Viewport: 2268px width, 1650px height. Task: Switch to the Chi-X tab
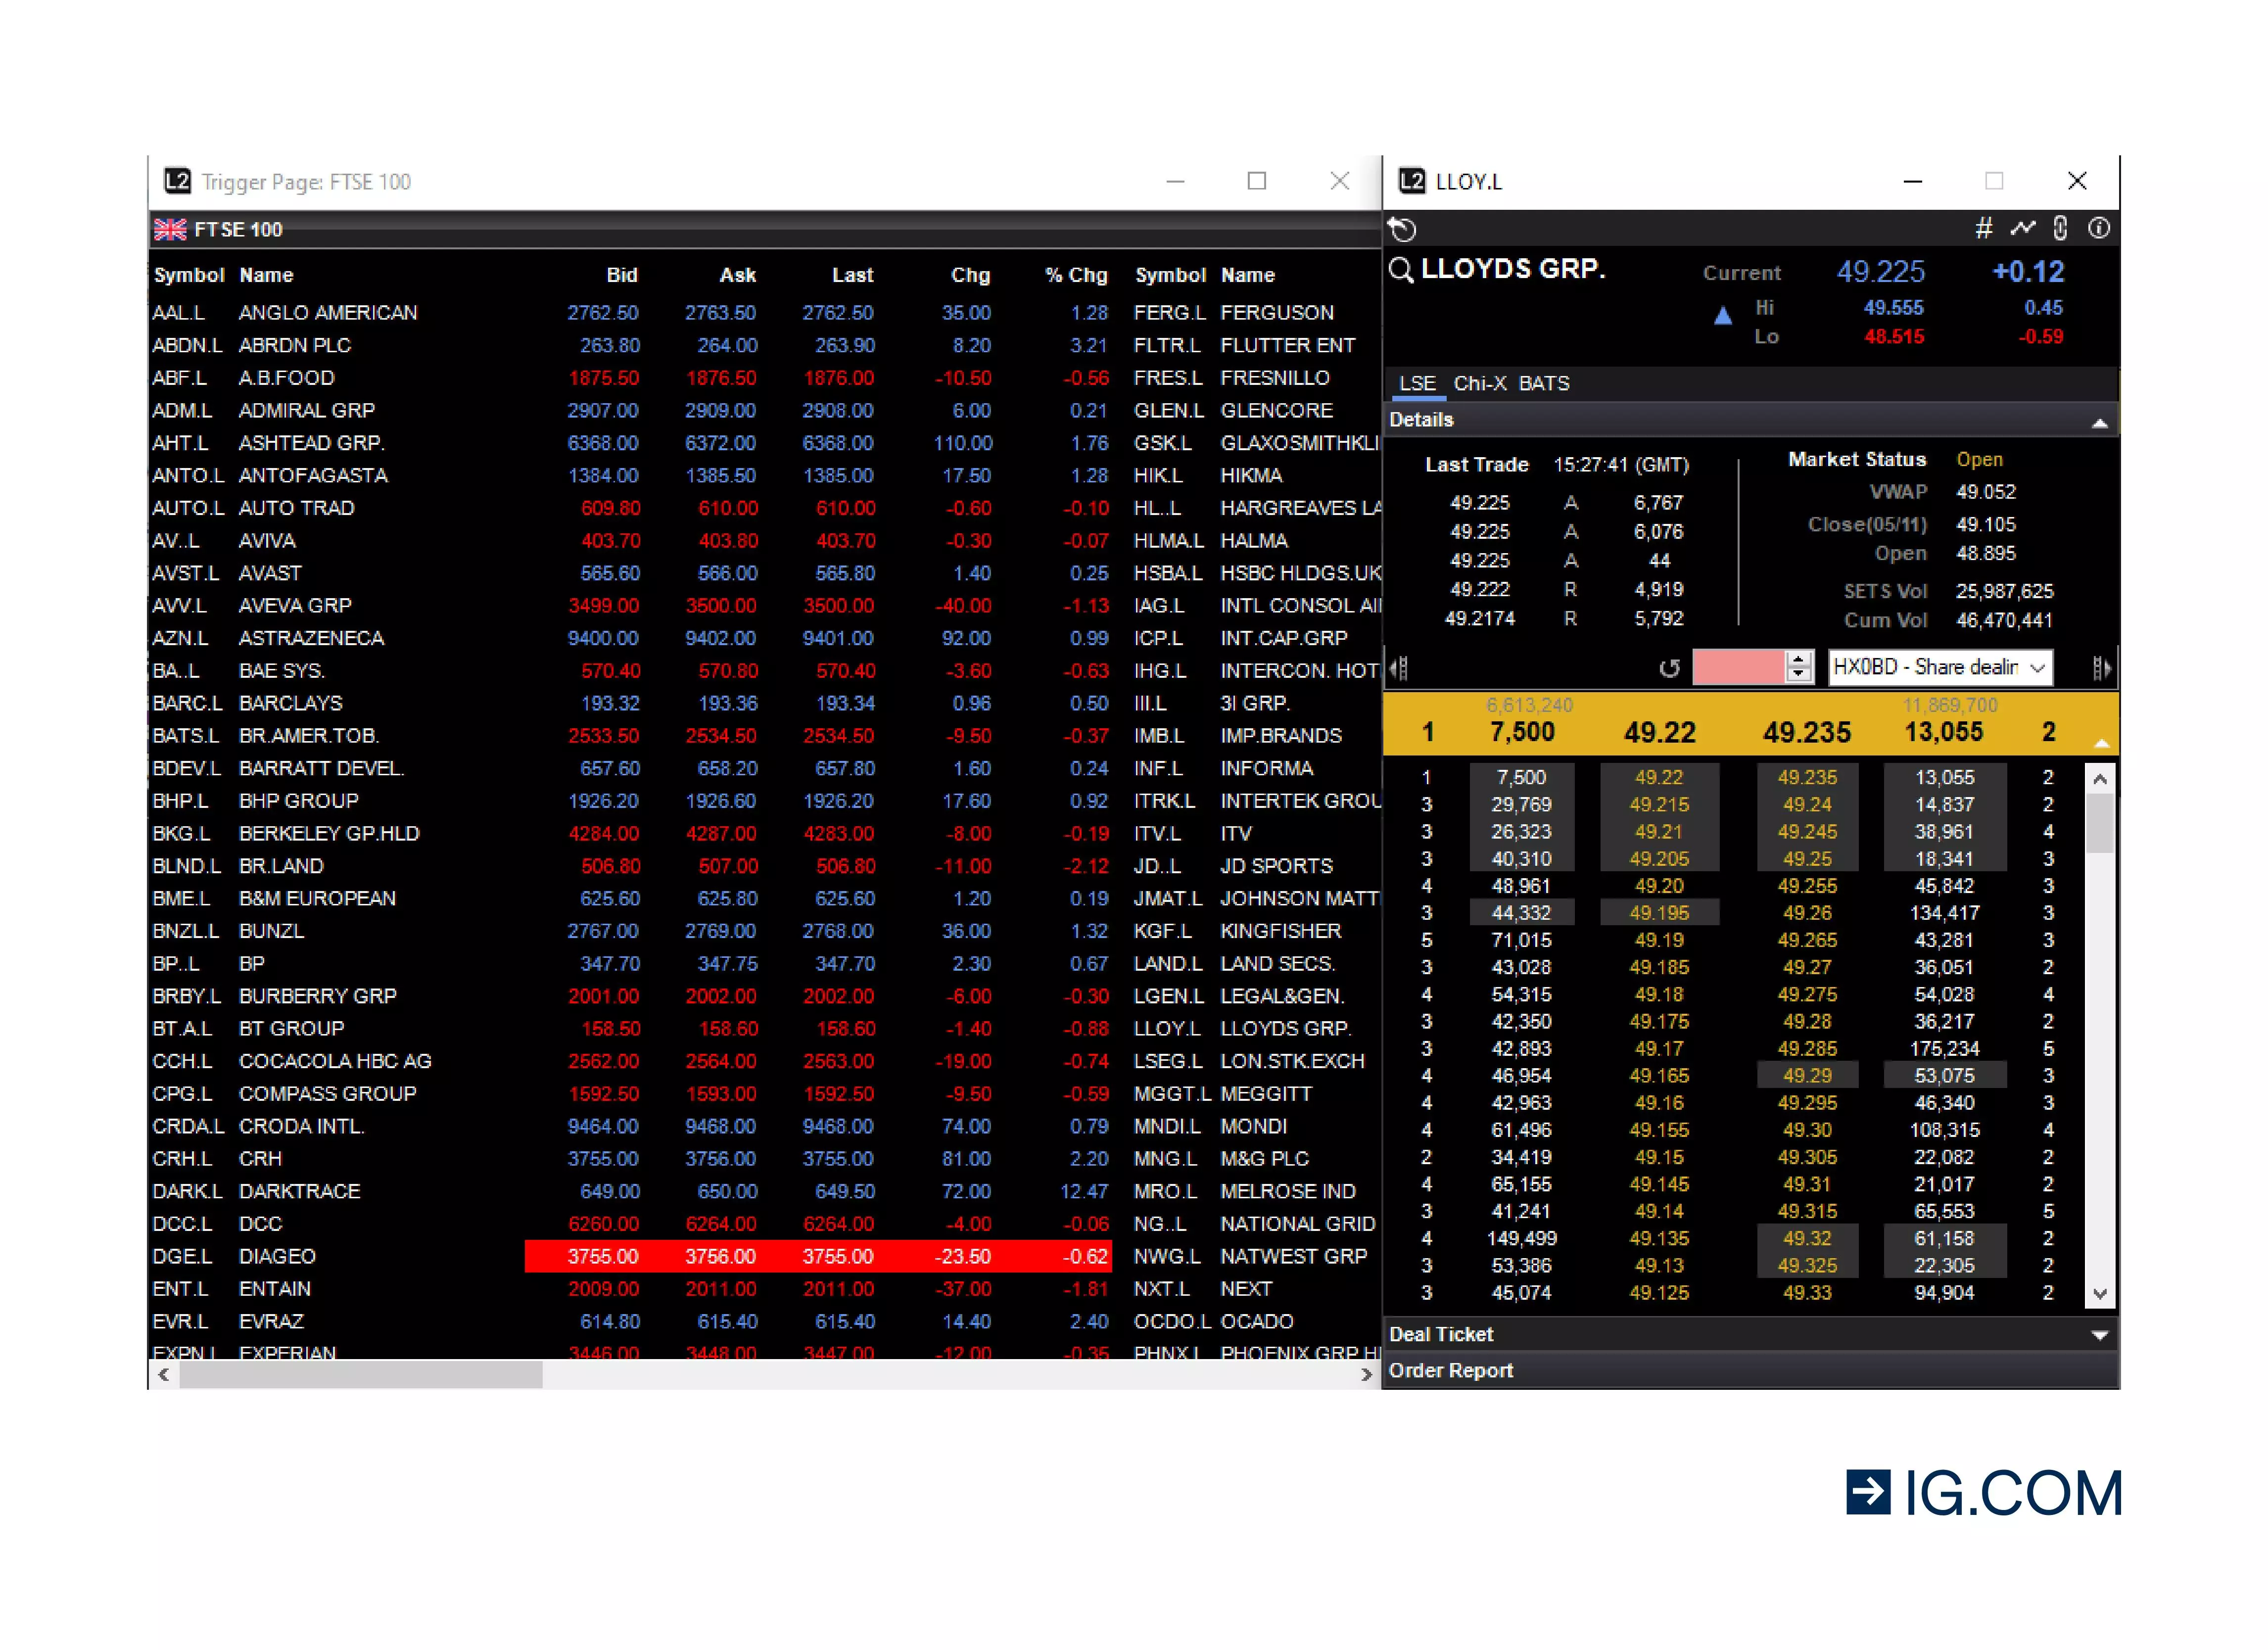click(x=1479, y=384)
